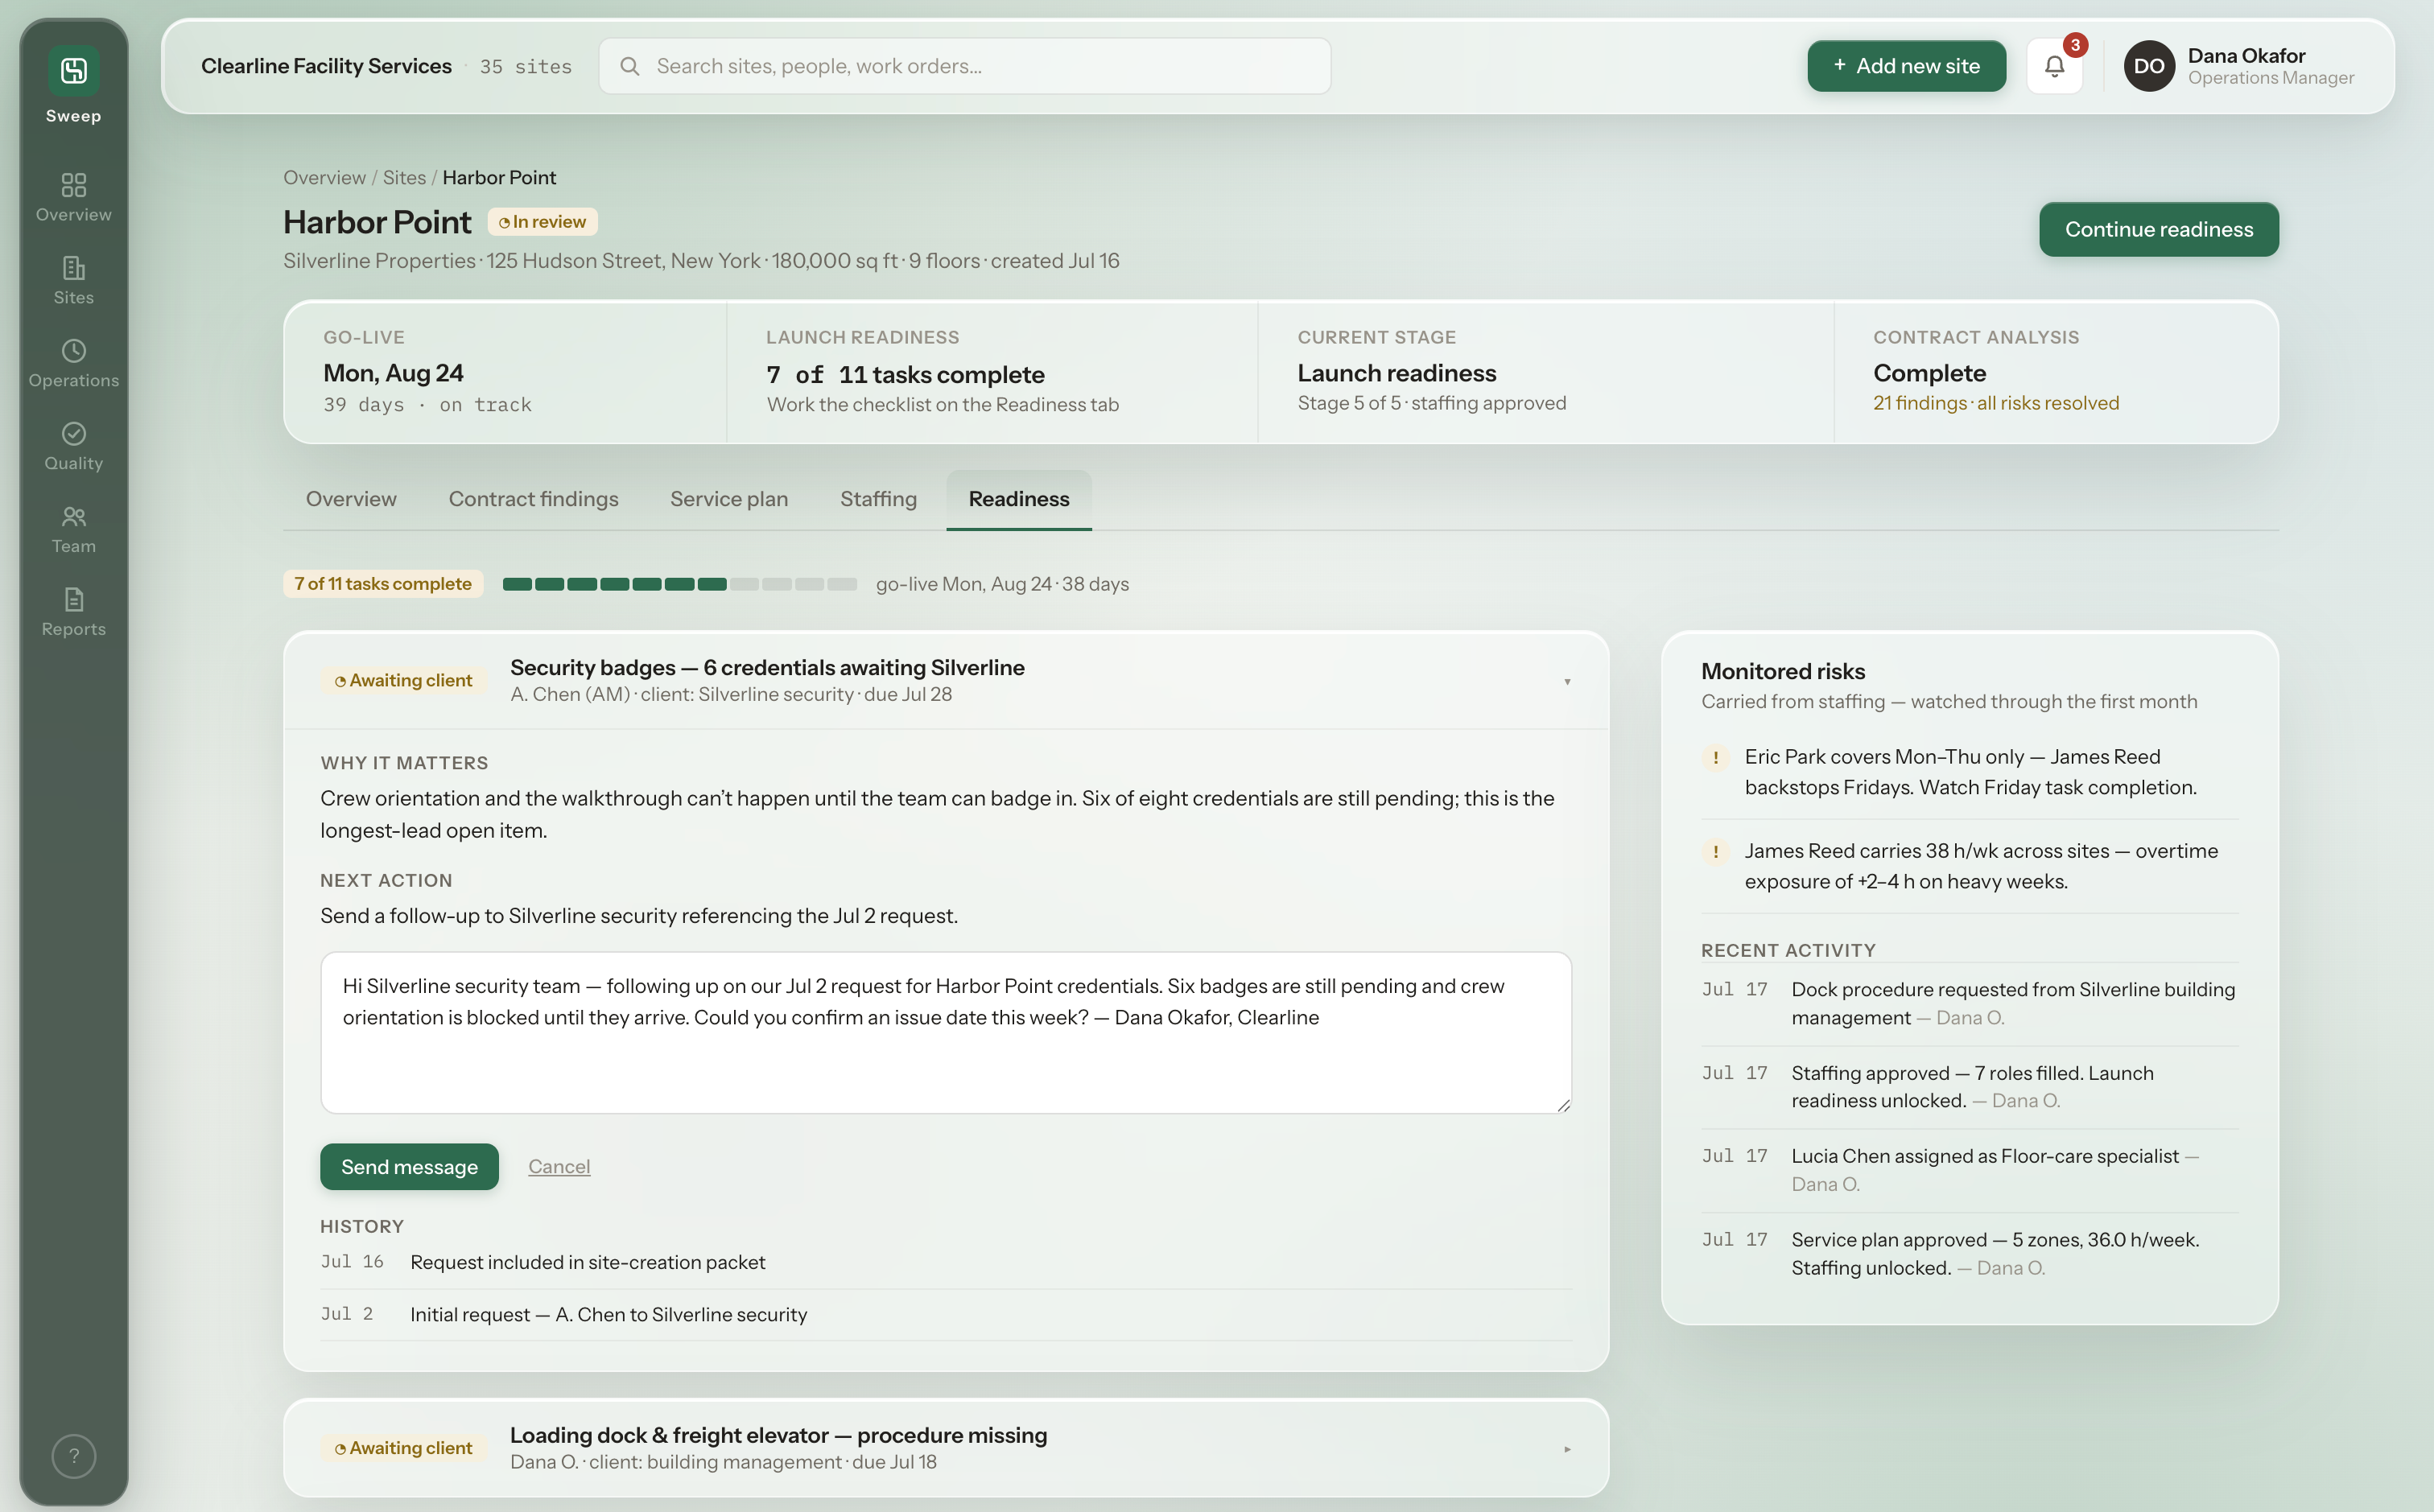The width and height of the screenshot is (2434, 1512).
Task: Switch to the Contract findings tab
Action: pos(533,499)
